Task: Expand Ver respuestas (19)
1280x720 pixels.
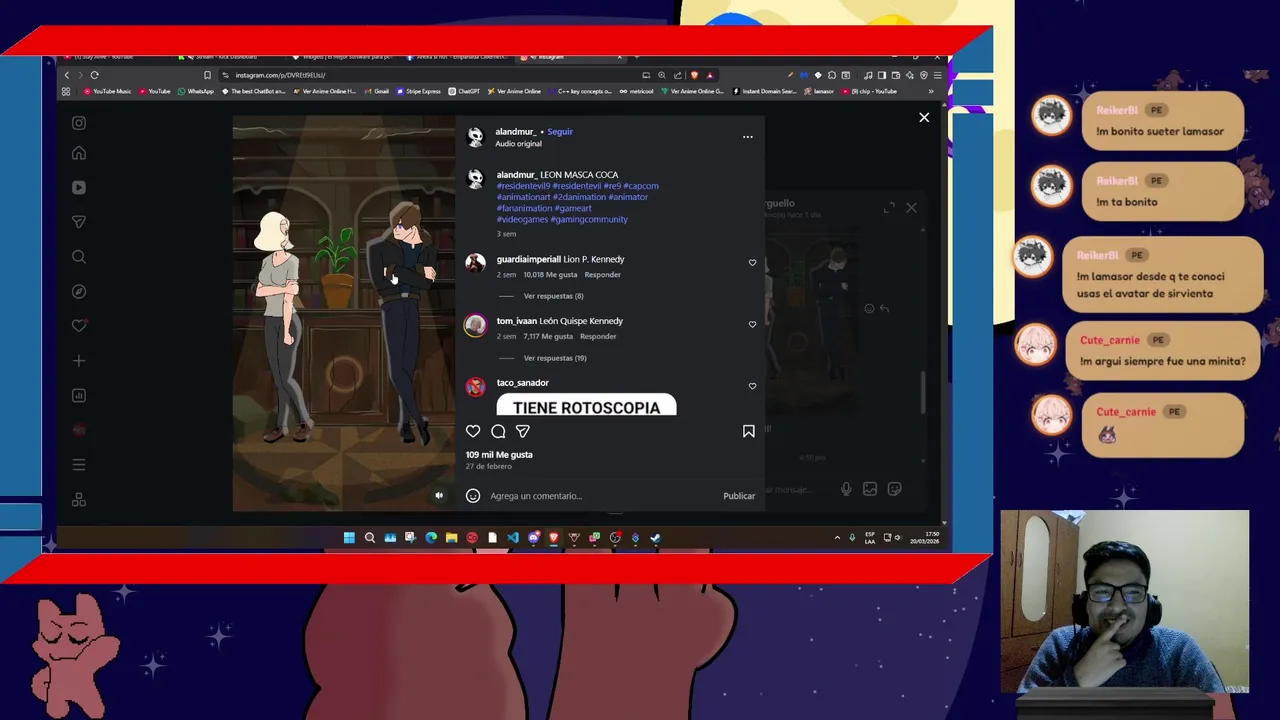Action: point(555,358)
